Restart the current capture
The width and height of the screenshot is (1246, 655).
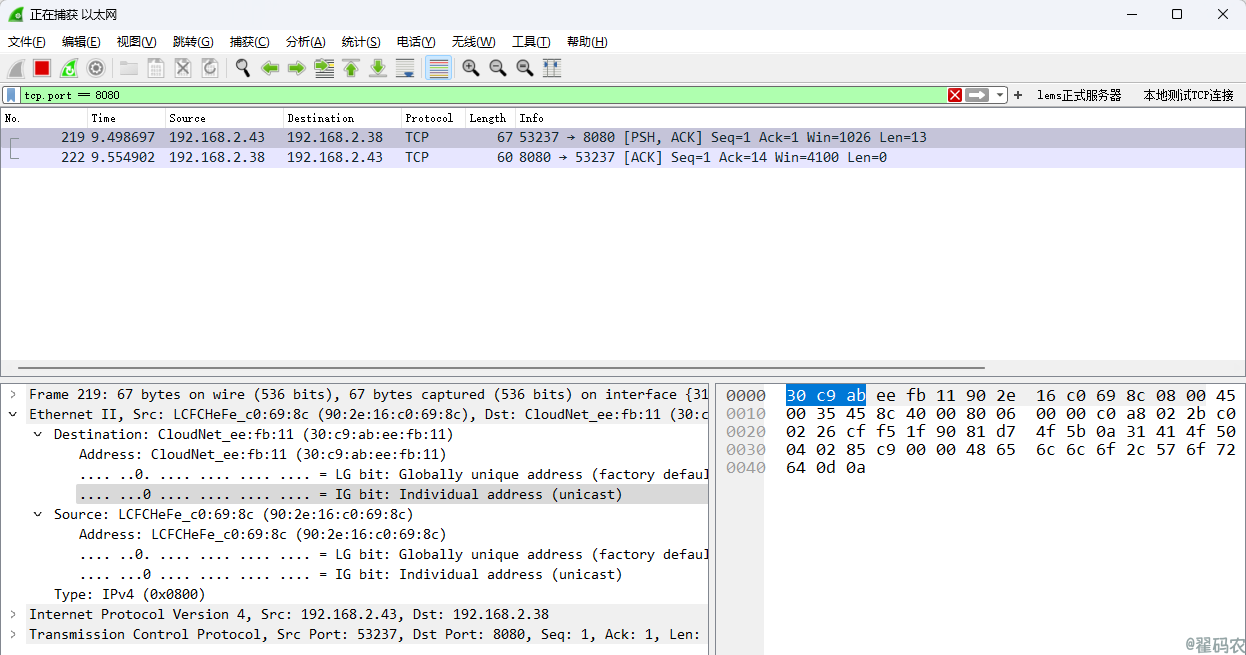[69, 68]
